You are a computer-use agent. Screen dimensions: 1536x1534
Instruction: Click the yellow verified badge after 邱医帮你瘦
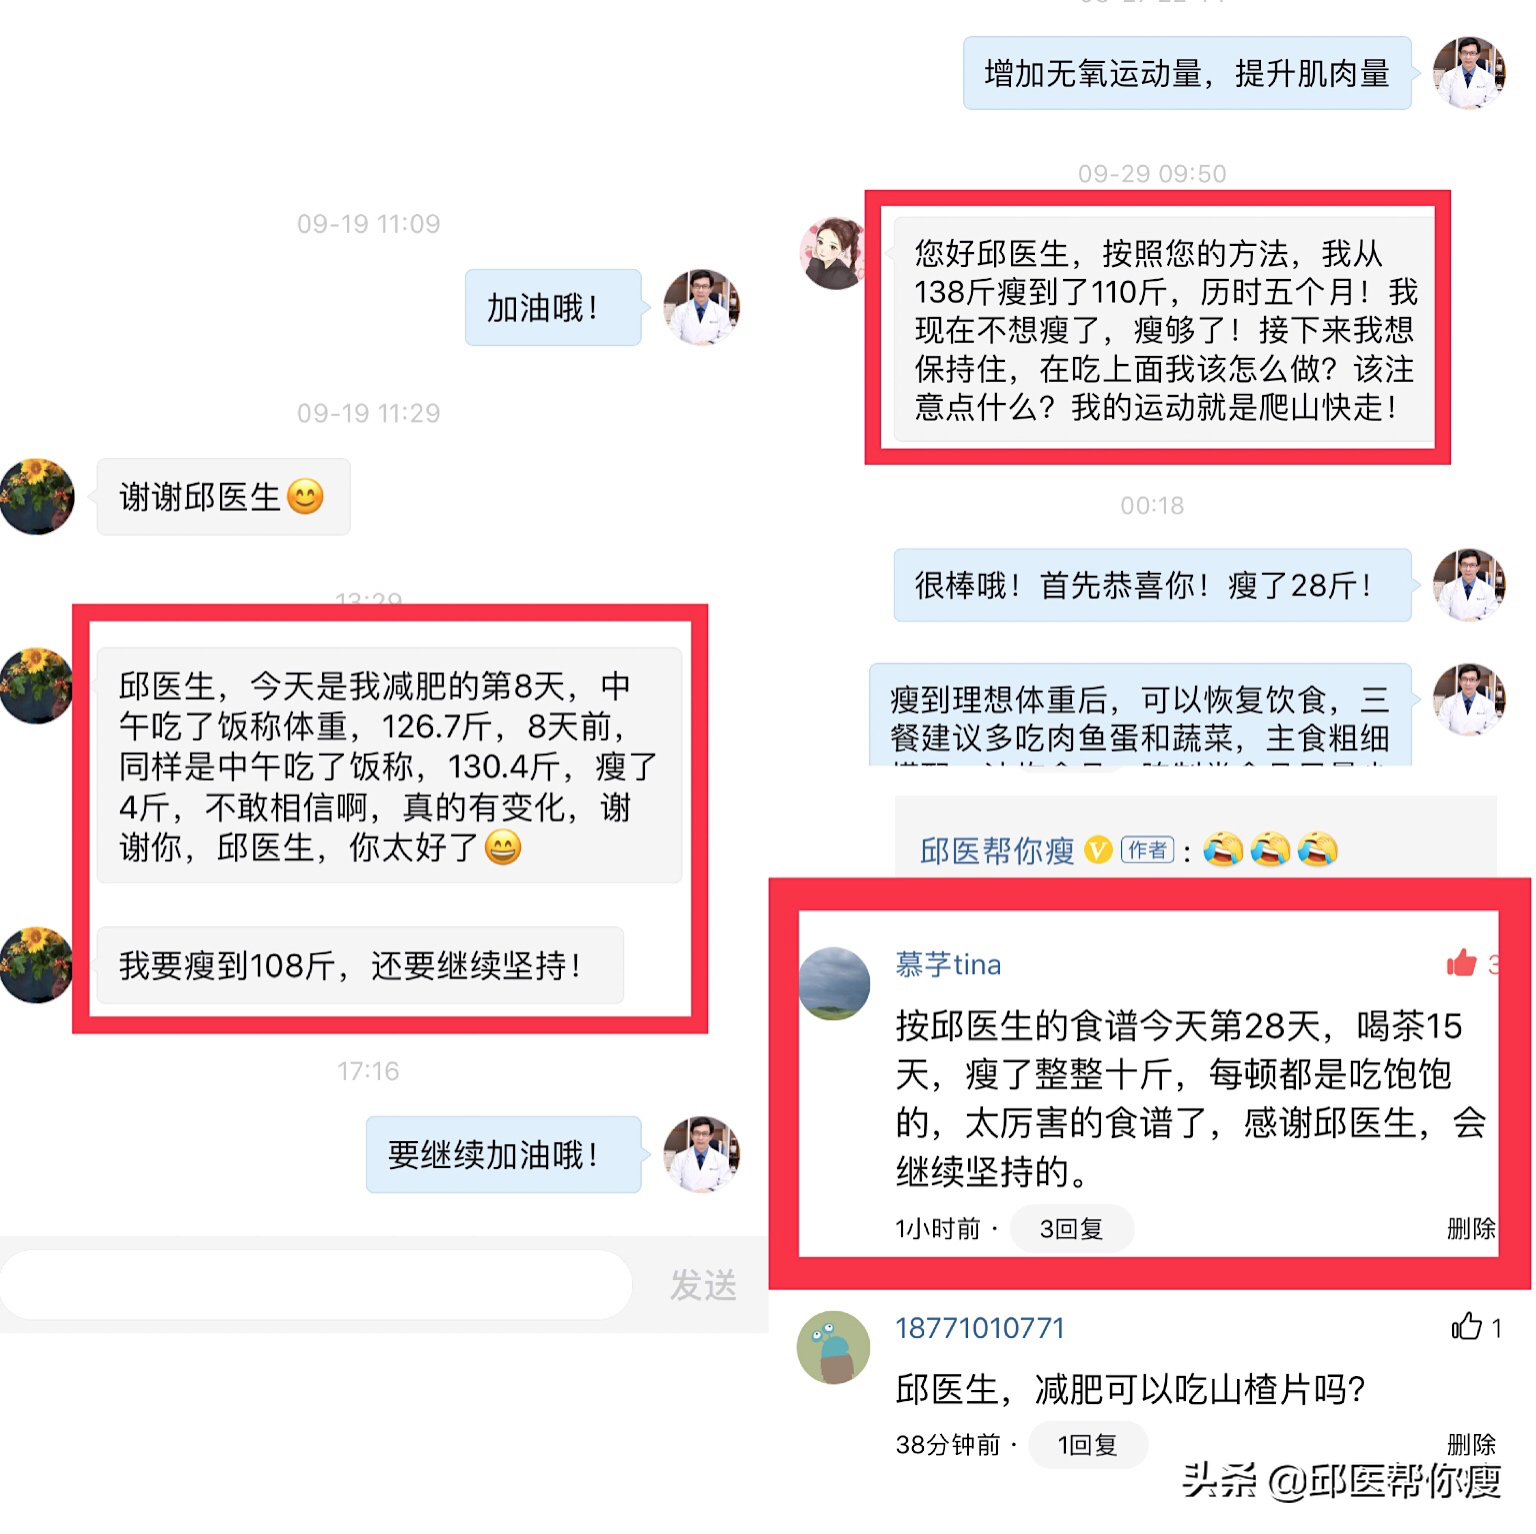coord(1098,850)
